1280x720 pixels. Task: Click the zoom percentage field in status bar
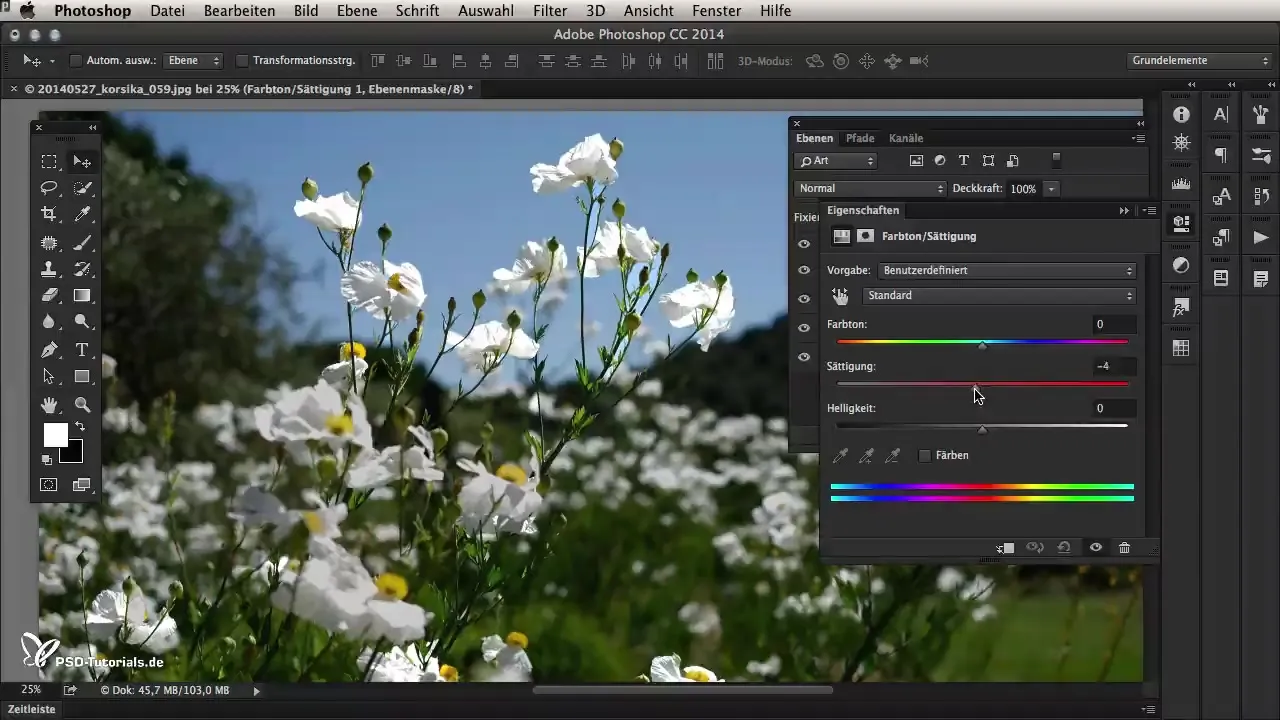tap(31, 690)
